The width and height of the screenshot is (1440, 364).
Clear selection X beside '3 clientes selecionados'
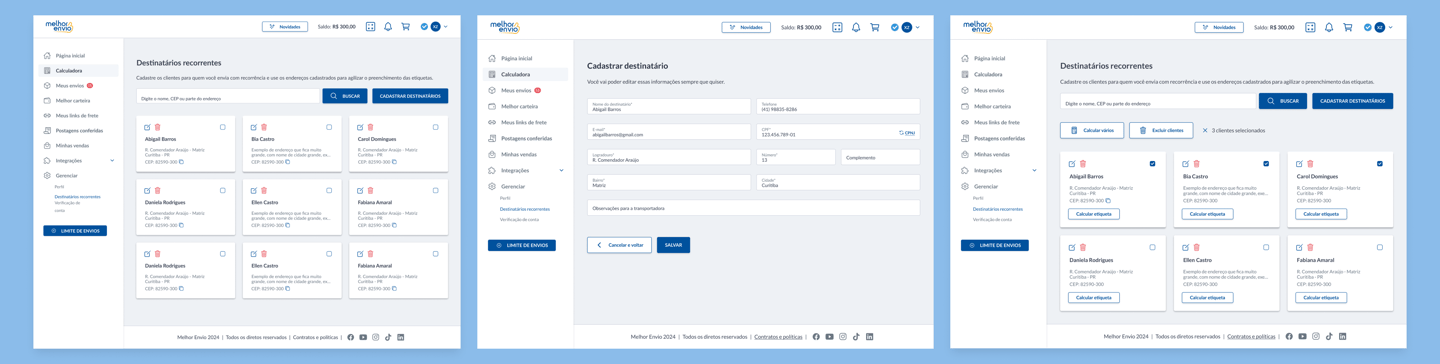1205,130
